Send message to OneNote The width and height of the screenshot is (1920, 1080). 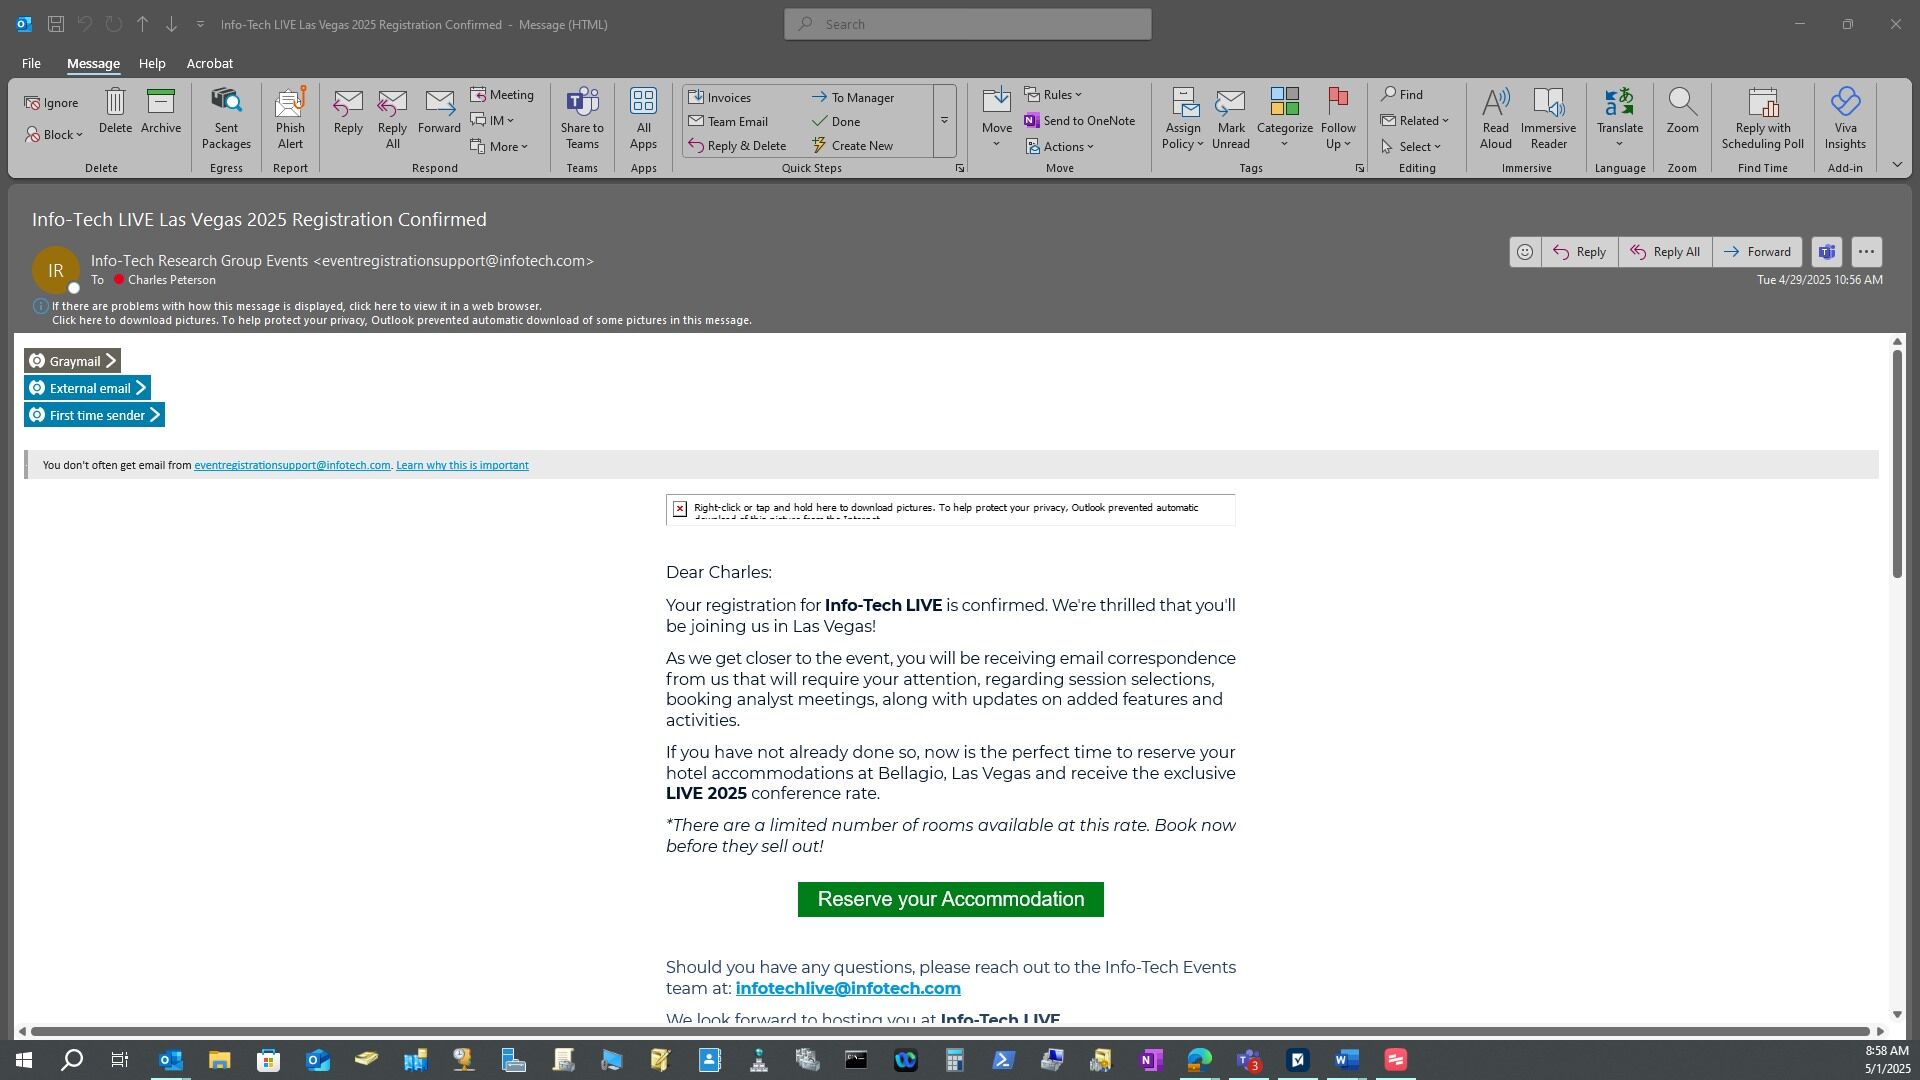click(1080, 120)
